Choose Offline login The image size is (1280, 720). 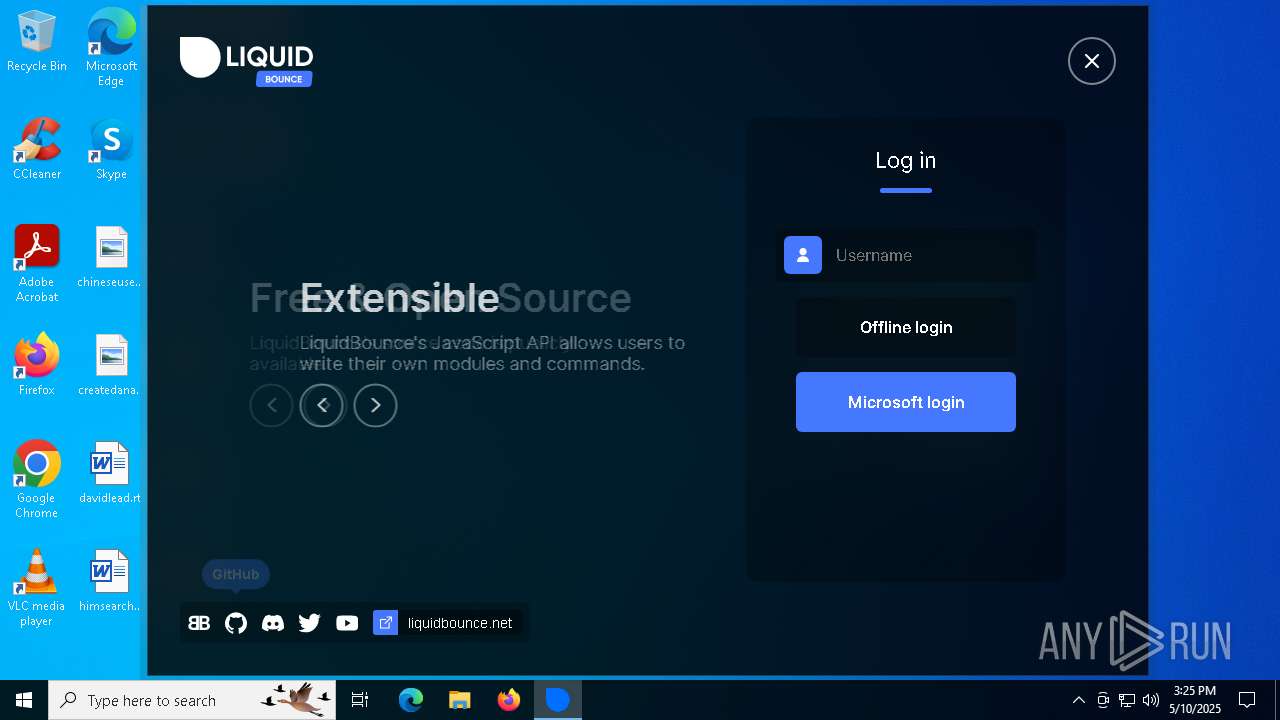(906, 327)
